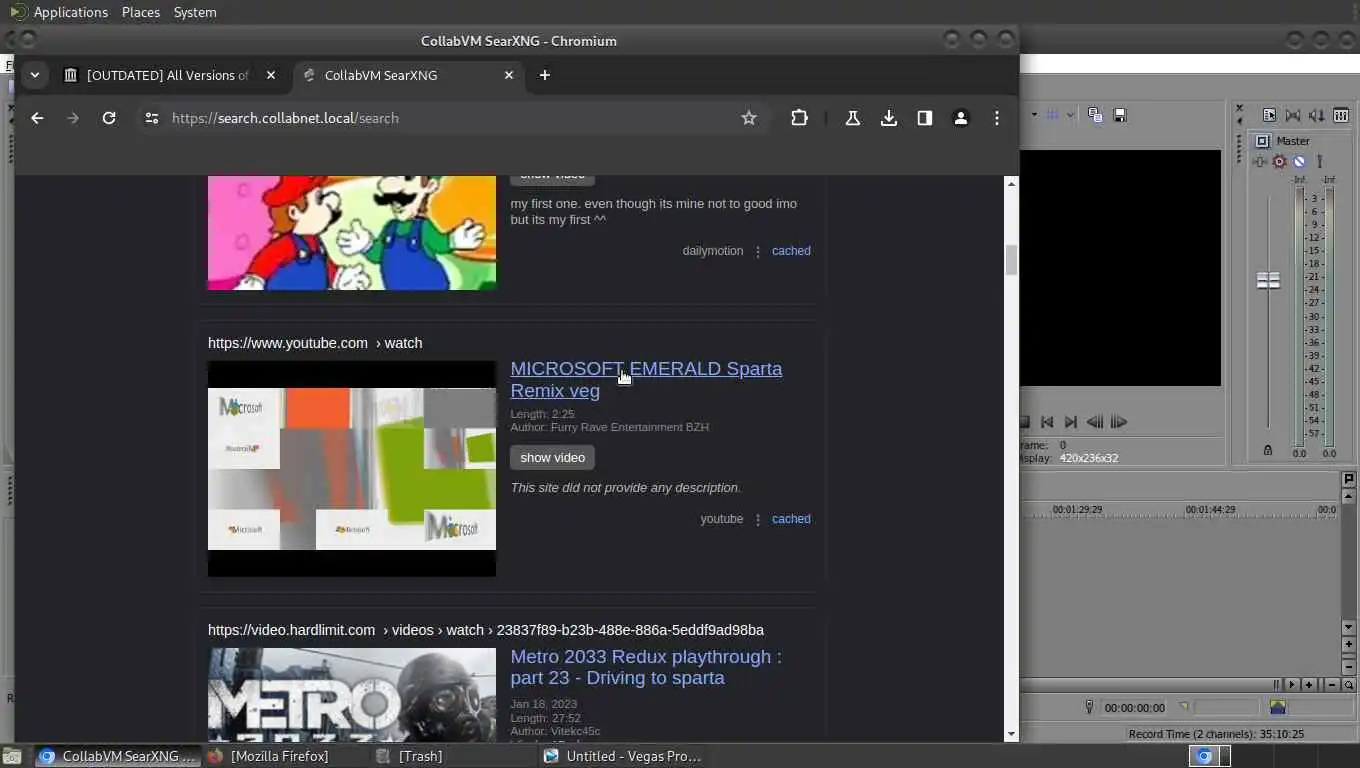1360x768 pixels.
Task: Open Chromium three-dot menu
Action: click(x=997, y=118)
